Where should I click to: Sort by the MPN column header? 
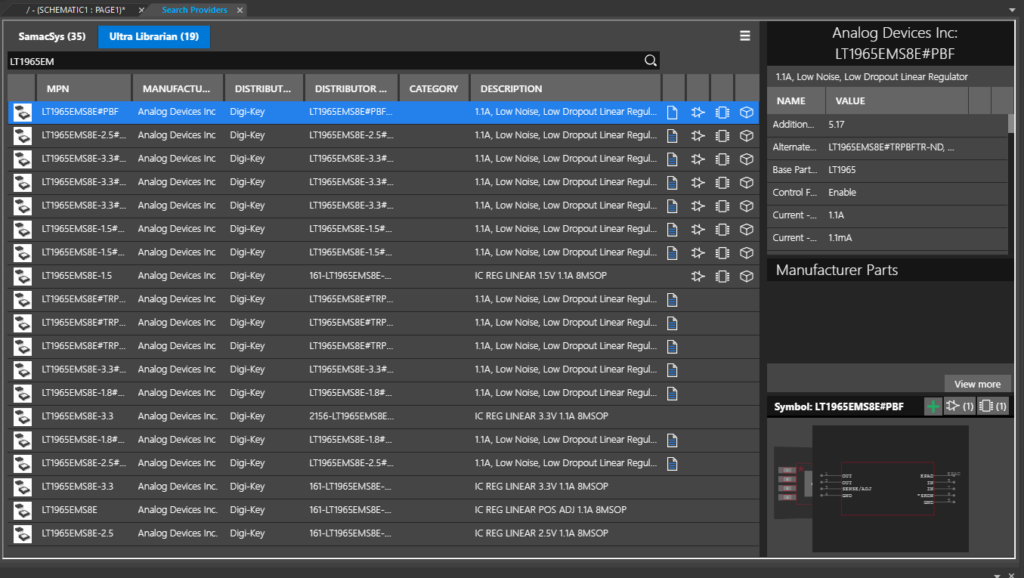84,88
